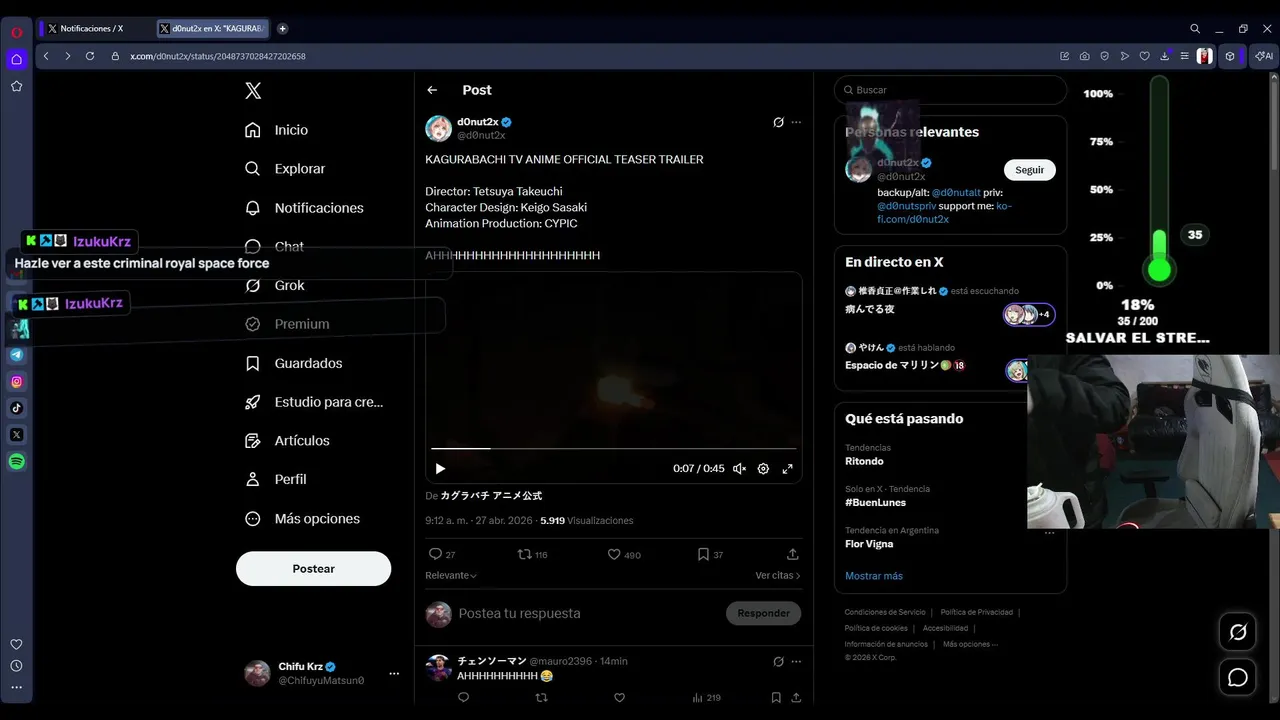
Task: Open Opera AI assistant button
Action: (x=1264, y=56)
